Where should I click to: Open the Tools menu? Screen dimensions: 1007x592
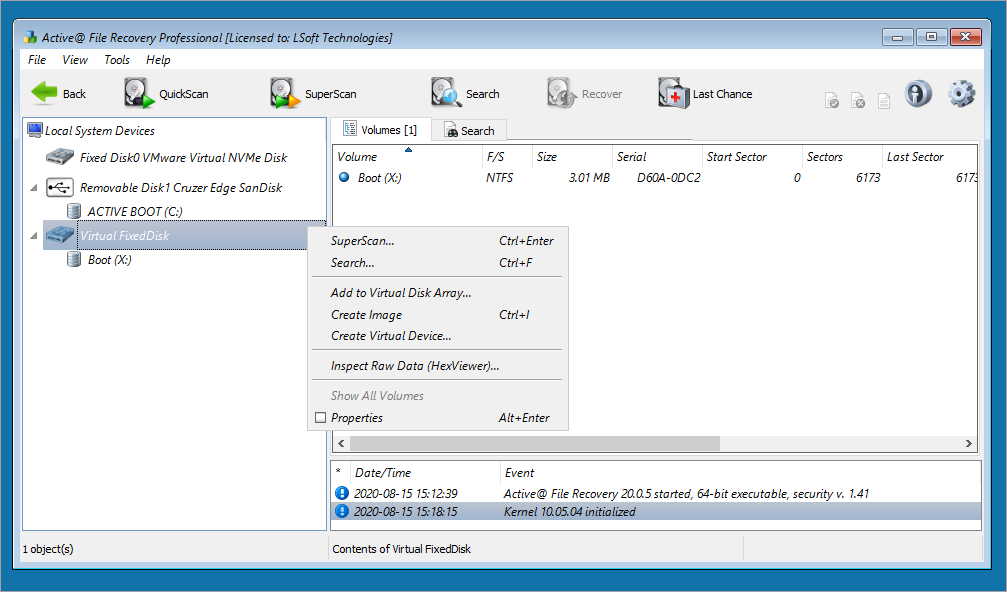click(x=117, y=60)
